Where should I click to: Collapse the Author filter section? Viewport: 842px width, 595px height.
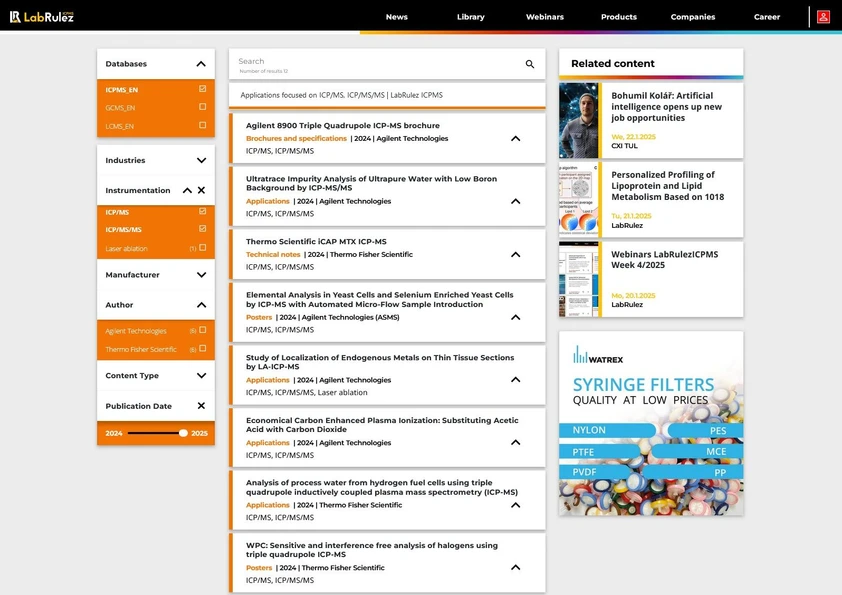pyautogui.click(x=201, y=305)
